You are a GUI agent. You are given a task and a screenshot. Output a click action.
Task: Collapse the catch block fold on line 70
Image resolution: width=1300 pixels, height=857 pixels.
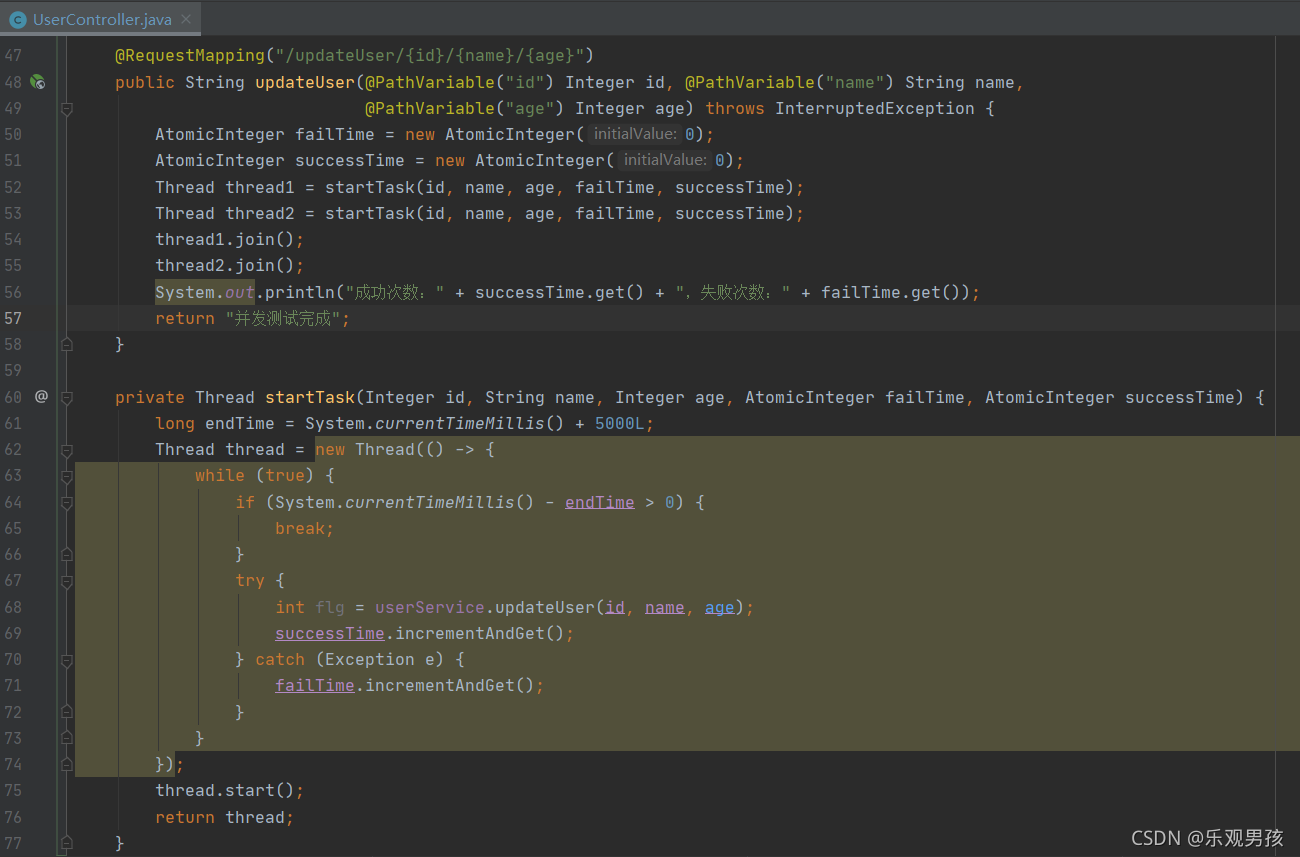(x=67, y=660)
